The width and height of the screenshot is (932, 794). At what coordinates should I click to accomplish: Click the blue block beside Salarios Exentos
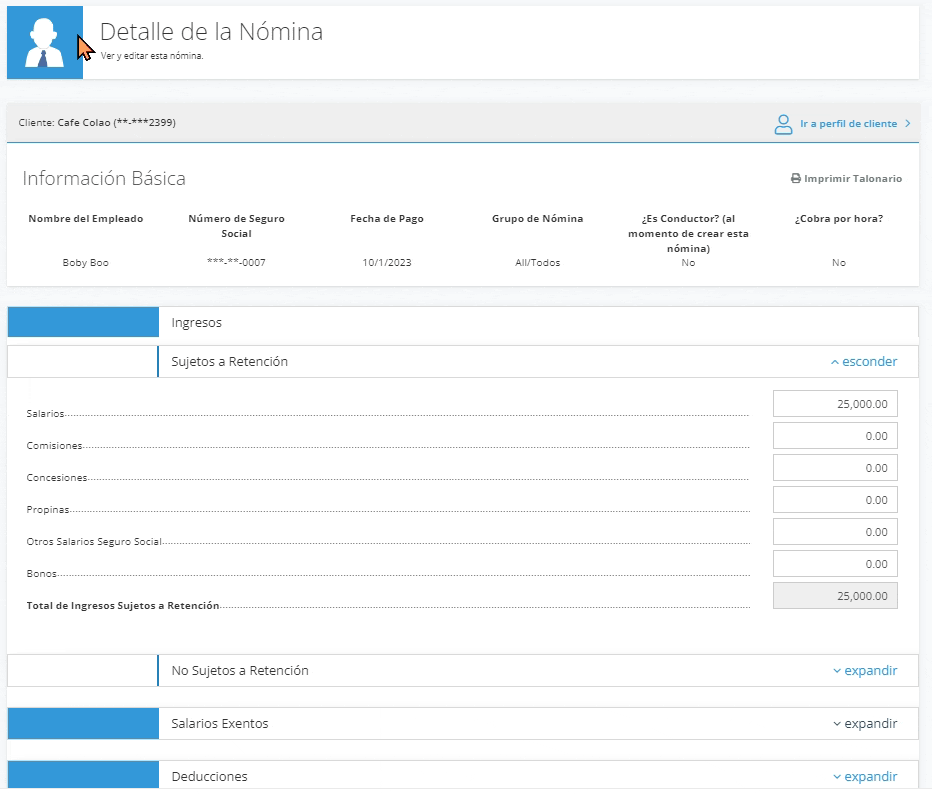[83, 723]
